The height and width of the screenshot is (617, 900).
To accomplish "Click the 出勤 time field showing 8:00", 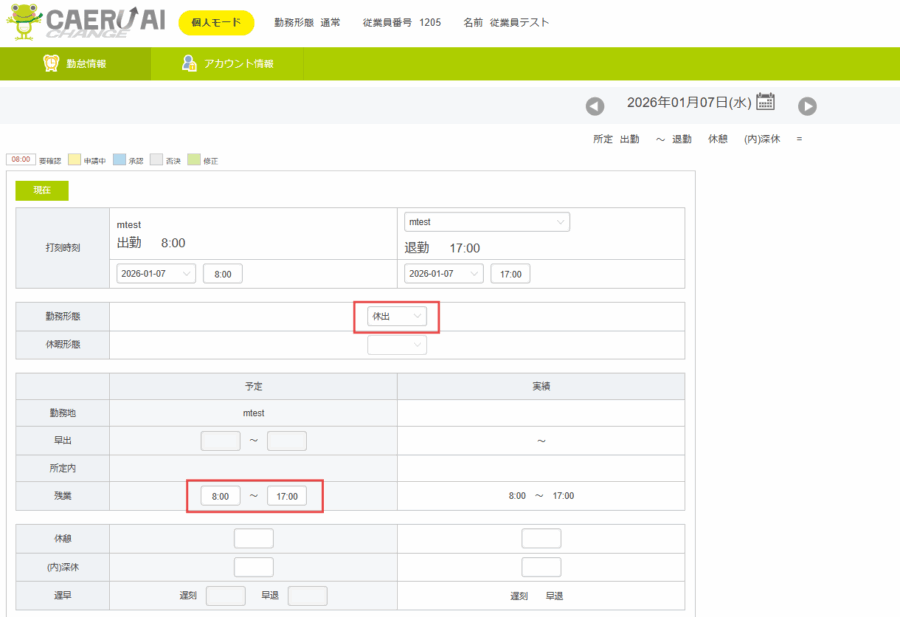I will (x=223, y=274).
